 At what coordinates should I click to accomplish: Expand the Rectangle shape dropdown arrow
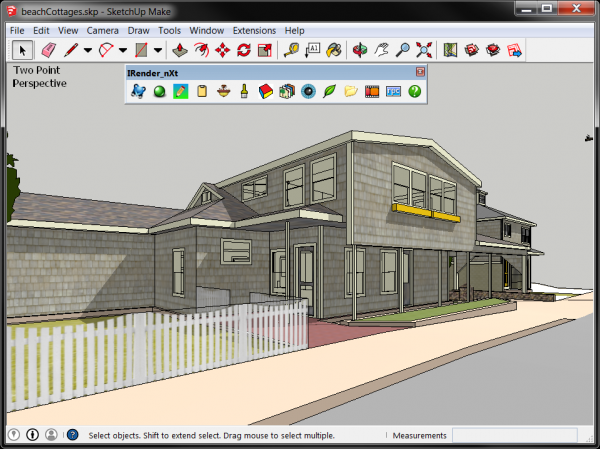click(158, 49)
